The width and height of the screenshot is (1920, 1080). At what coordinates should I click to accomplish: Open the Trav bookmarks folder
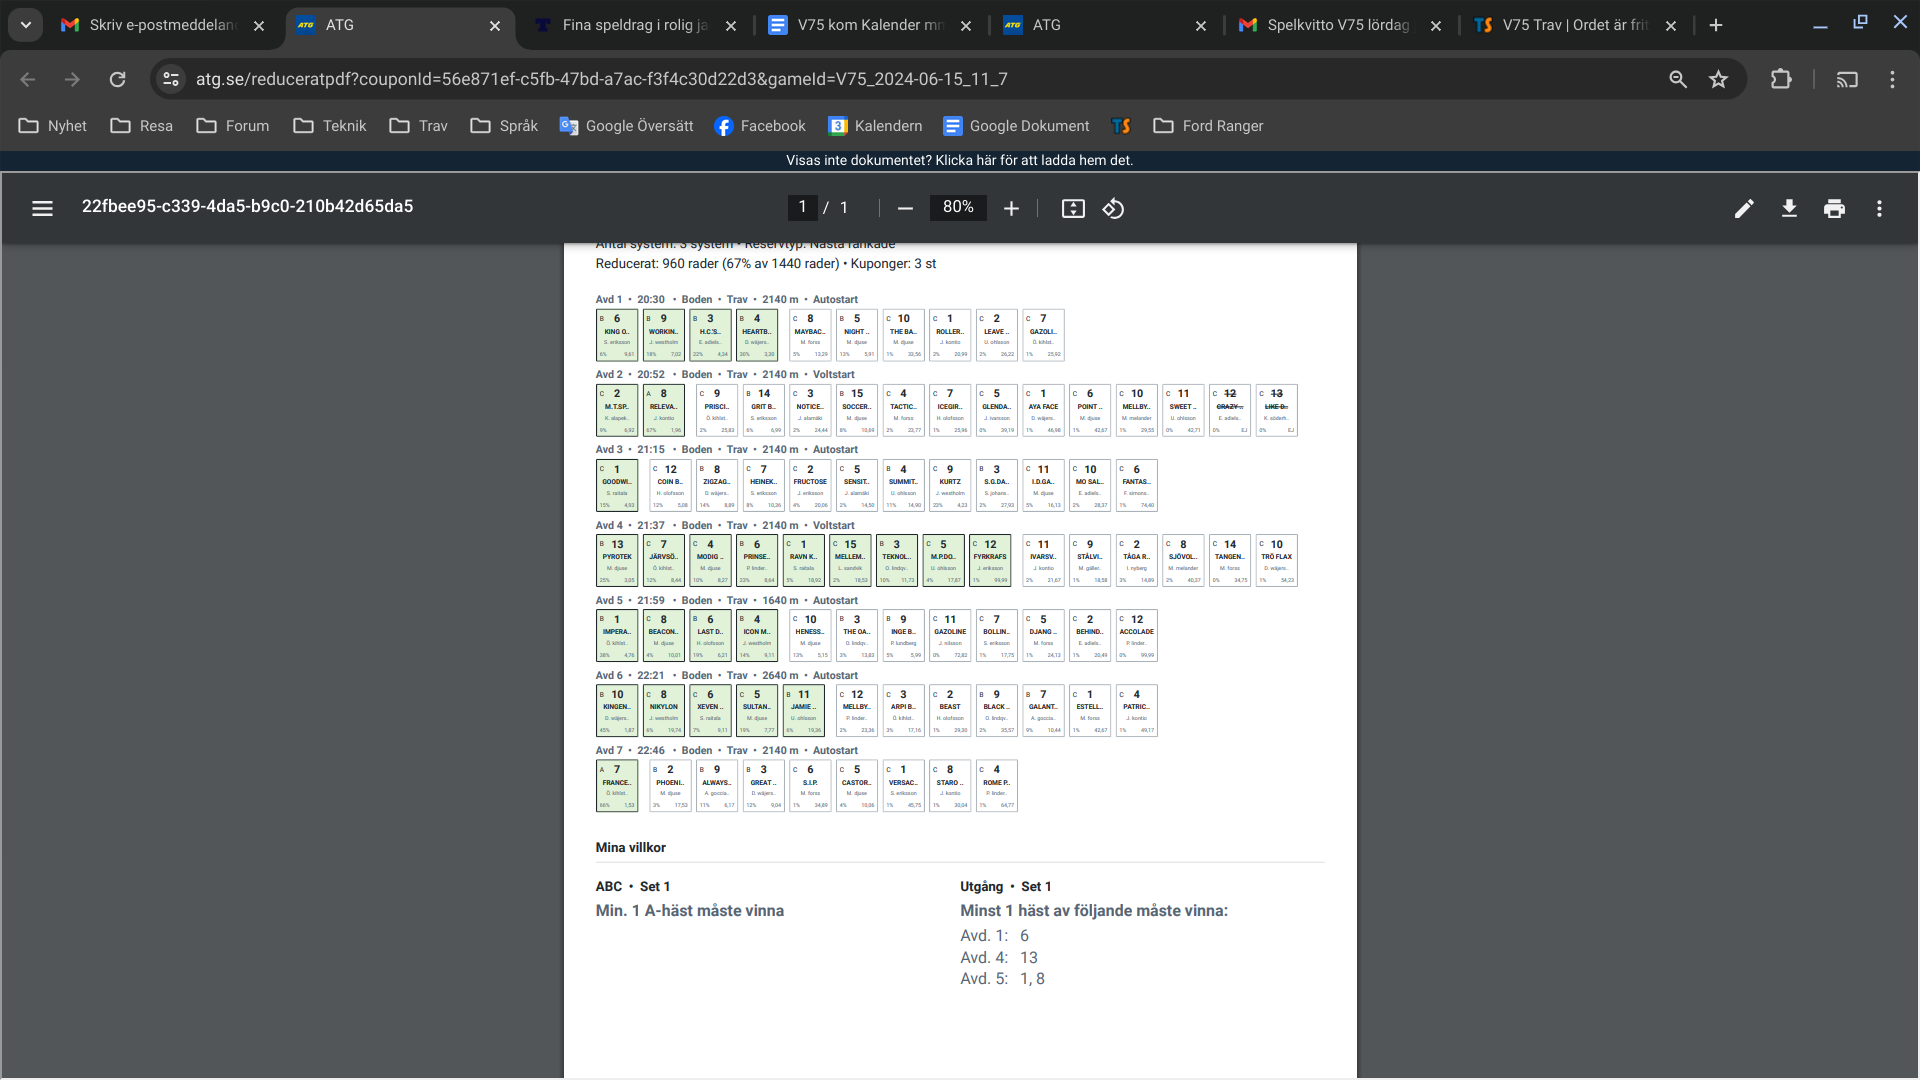coord(419,126)
